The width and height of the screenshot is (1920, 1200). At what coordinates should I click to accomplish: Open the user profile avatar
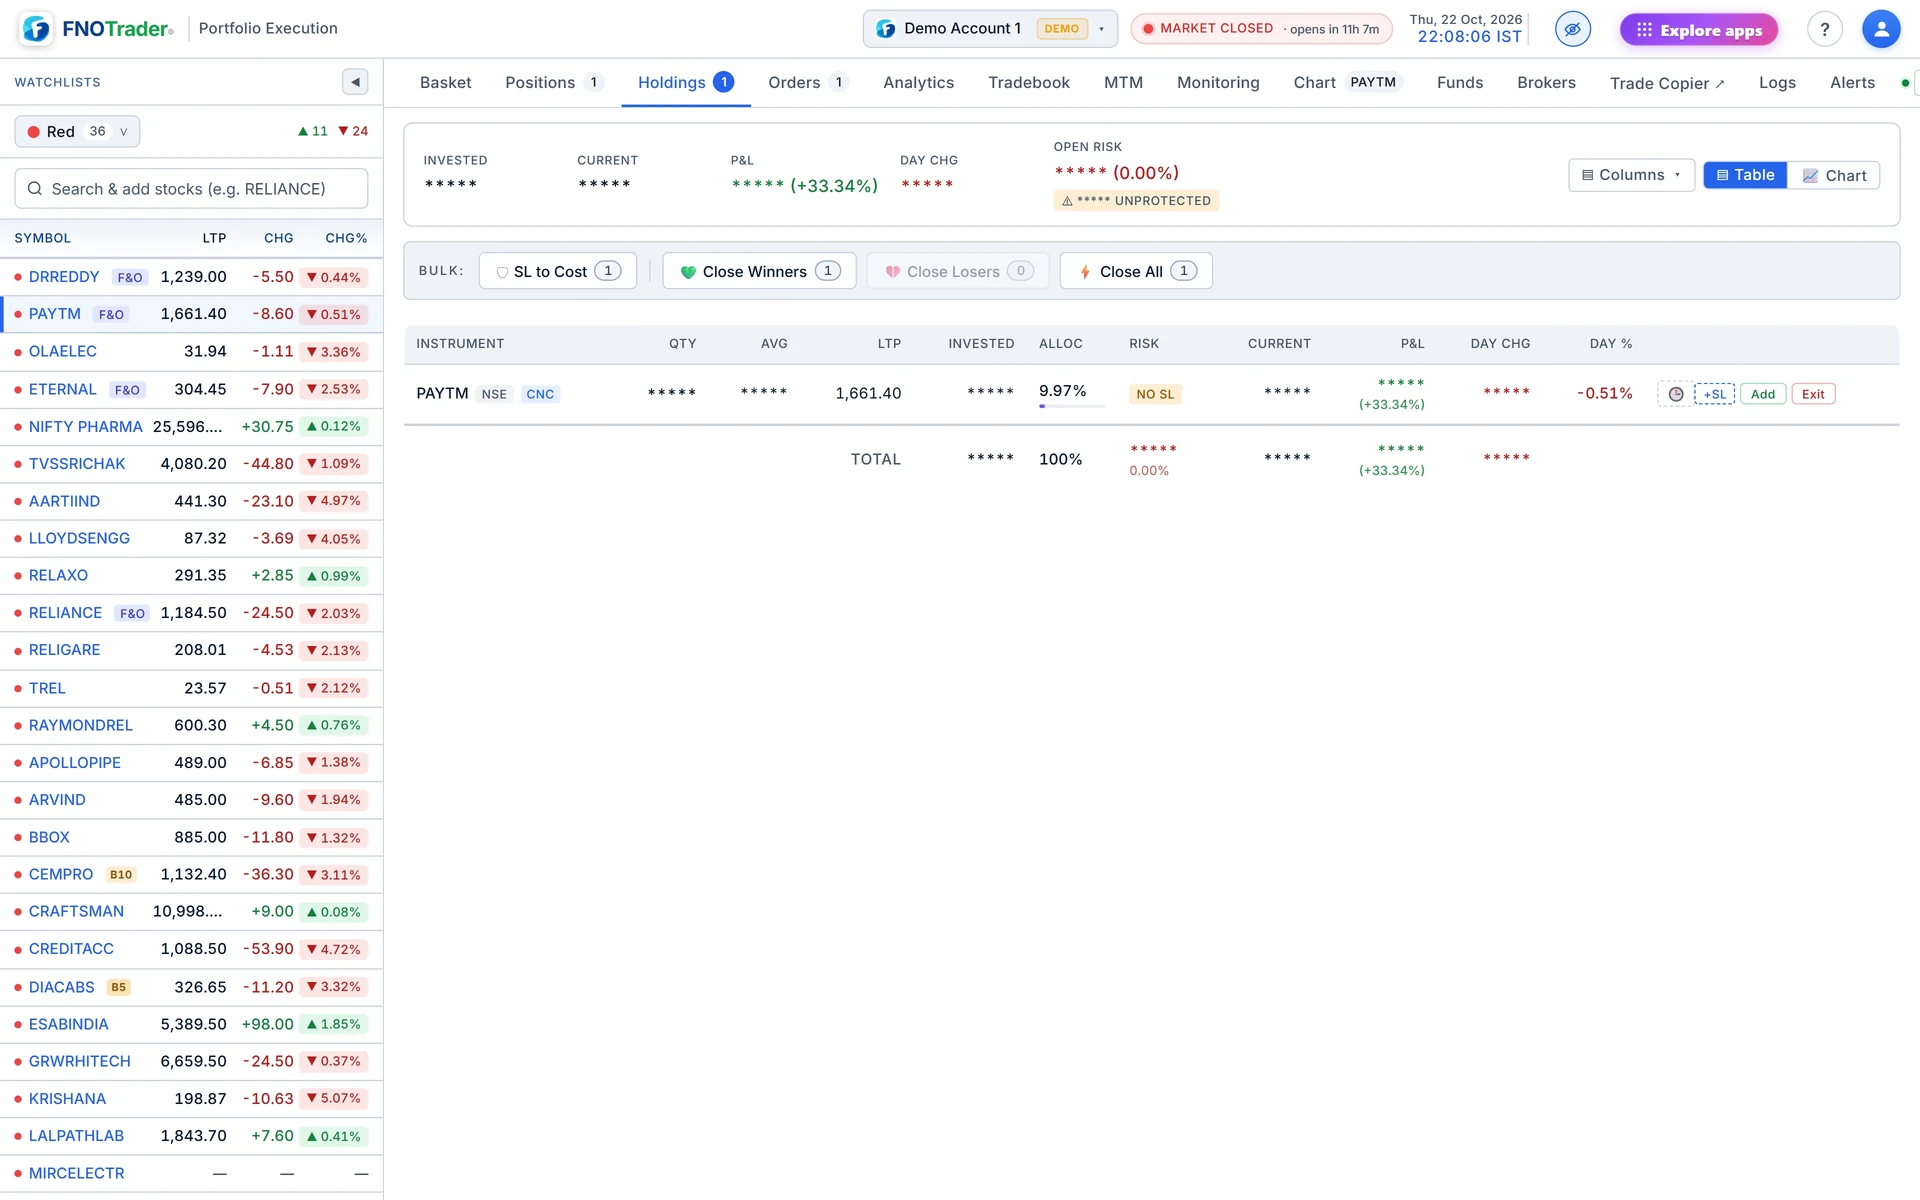(1880, 29)
